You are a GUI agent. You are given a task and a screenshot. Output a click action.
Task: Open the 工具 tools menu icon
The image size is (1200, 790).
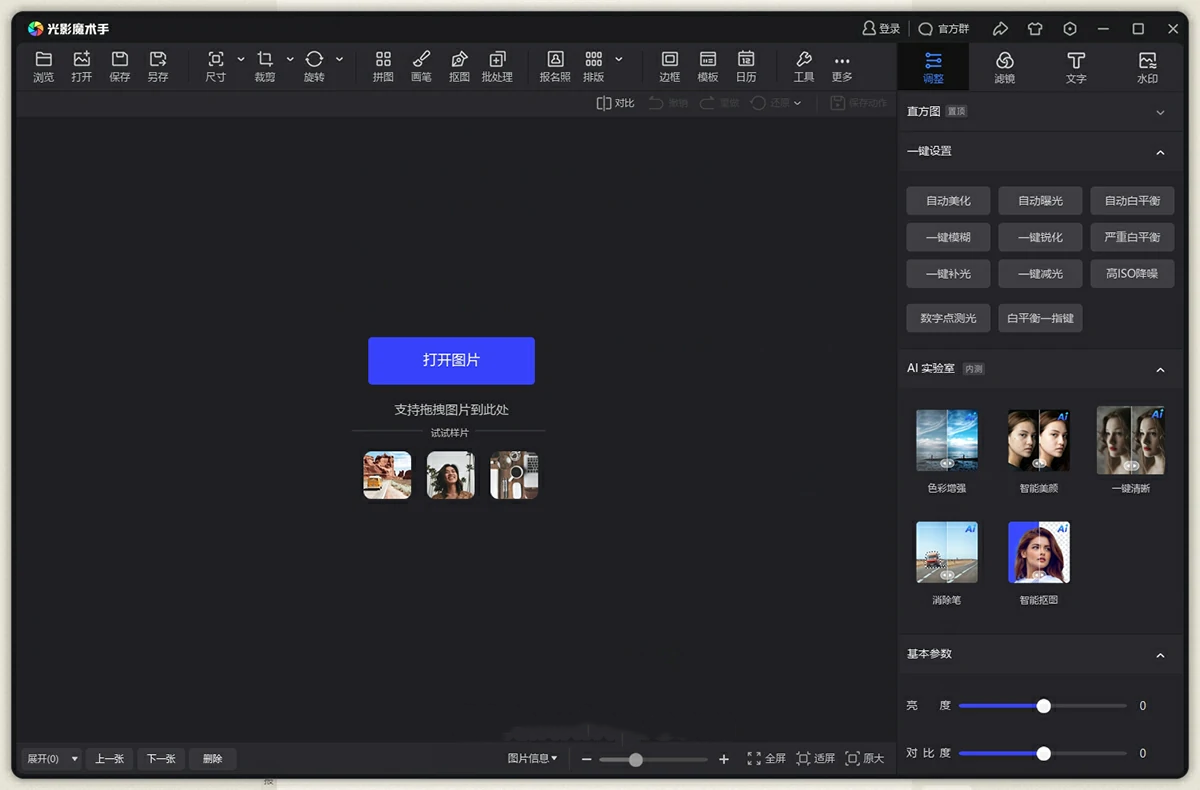(804, 67)
